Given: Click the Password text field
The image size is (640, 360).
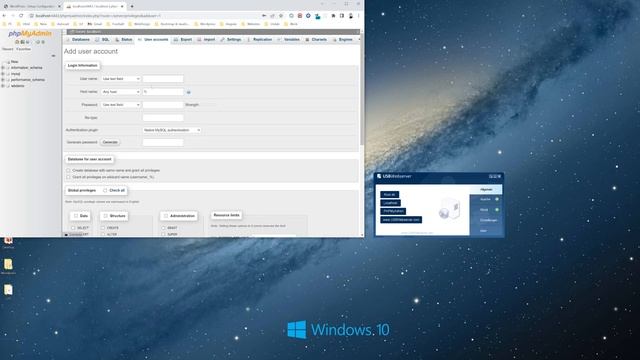Looking at the screenshot, I should click(163, 105).
